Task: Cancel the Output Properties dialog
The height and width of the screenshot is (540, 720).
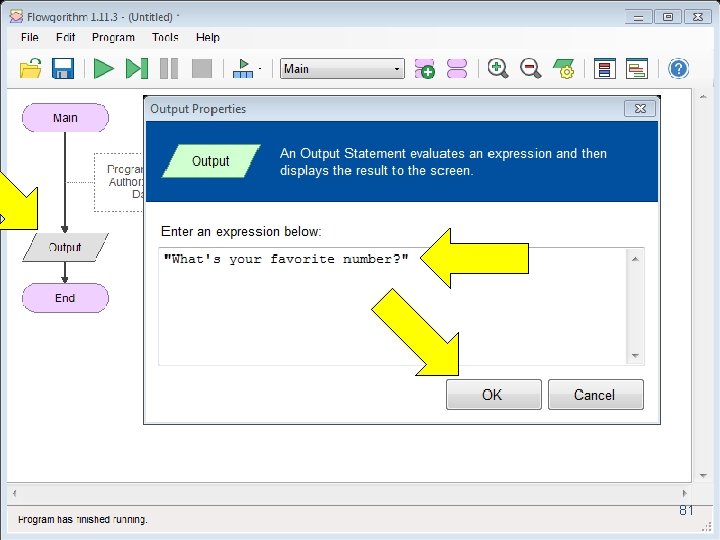Action: [596, 394]
